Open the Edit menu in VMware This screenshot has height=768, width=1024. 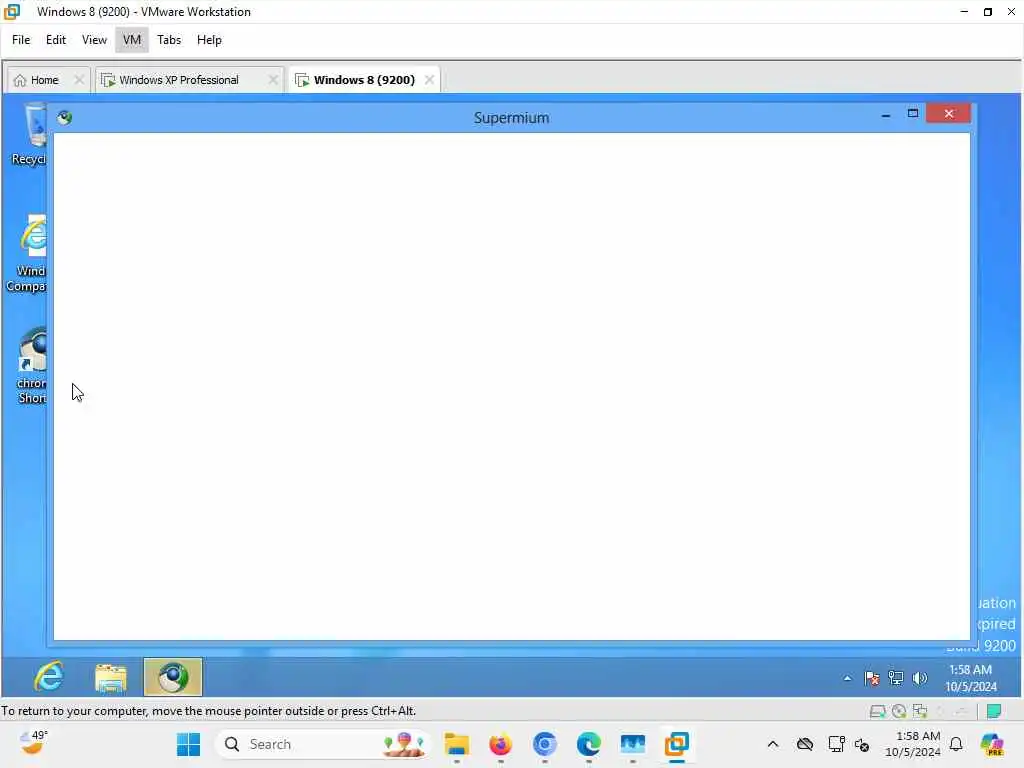pyautogui.click(x=56, y=40)
